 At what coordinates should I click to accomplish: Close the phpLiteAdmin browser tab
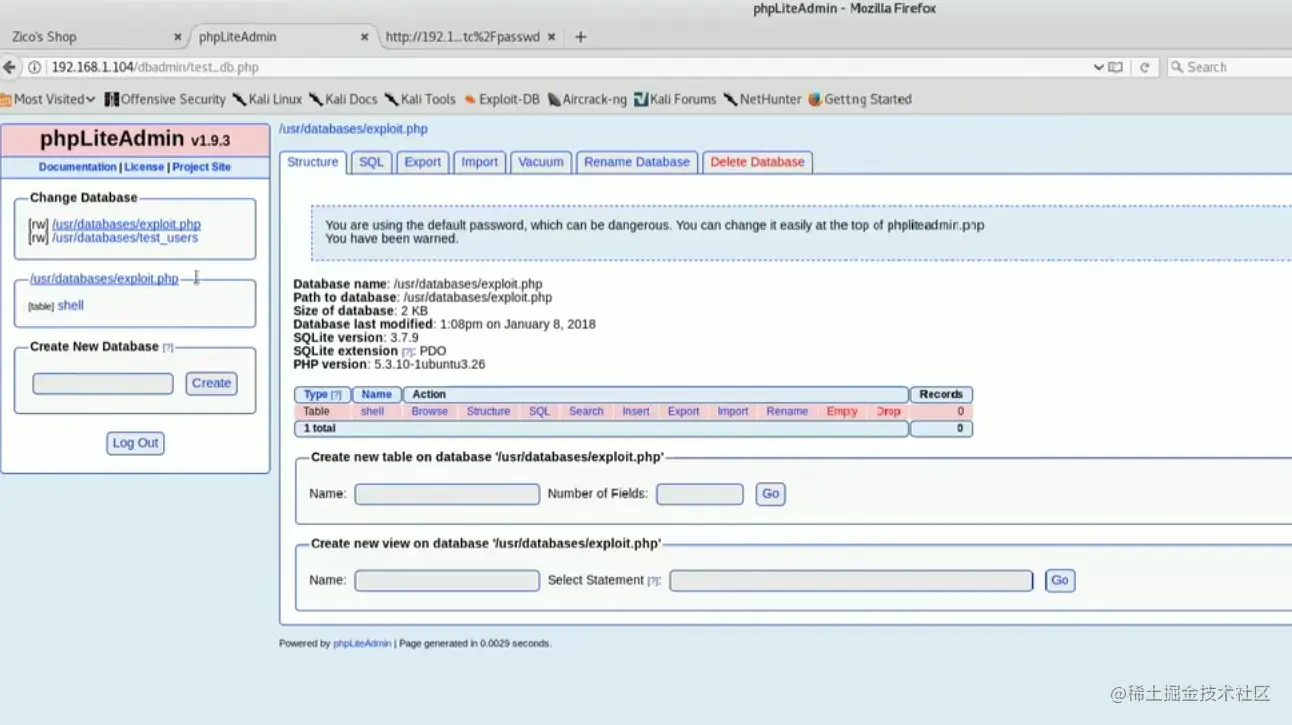365,37
